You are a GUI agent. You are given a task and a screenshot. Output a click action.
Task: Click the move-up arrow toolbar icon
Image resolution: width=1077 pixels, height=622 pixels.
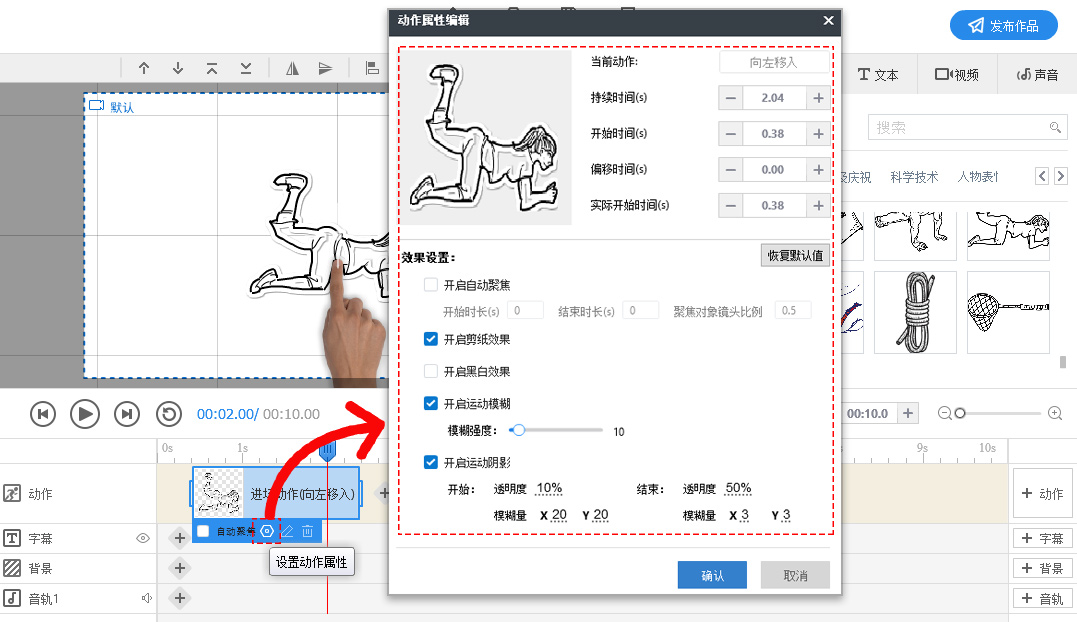click(144, 68)
